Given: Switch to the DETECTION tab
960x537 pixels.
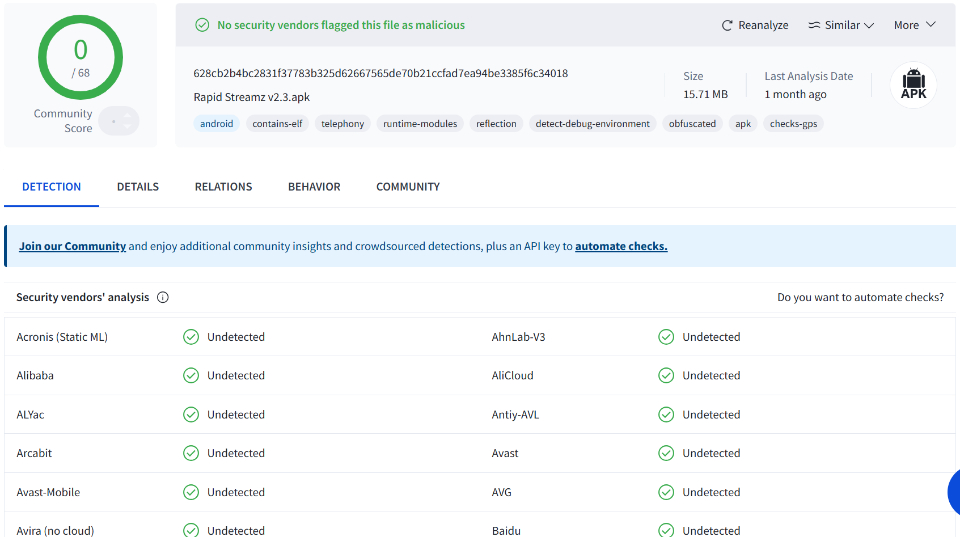Looking at the screenshot, I should click(x=51, y=187).
